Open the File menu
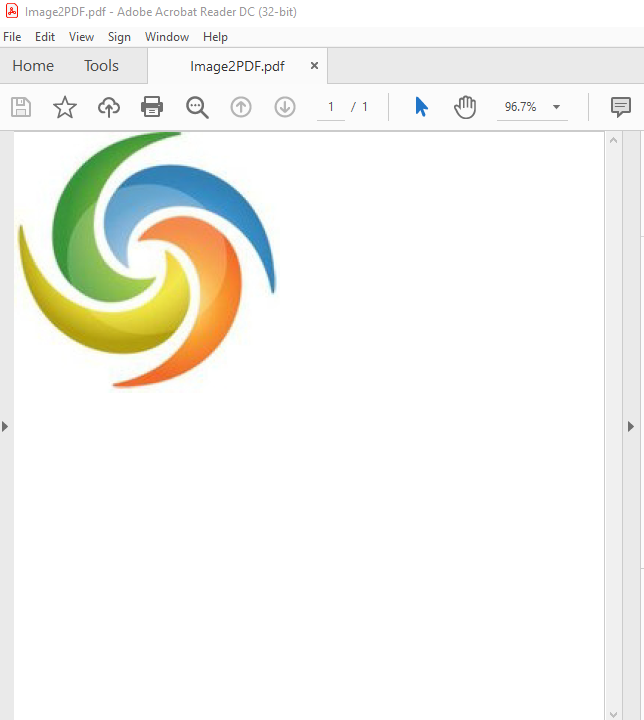Viewport: 644px width, 720px height. (12, 37)
